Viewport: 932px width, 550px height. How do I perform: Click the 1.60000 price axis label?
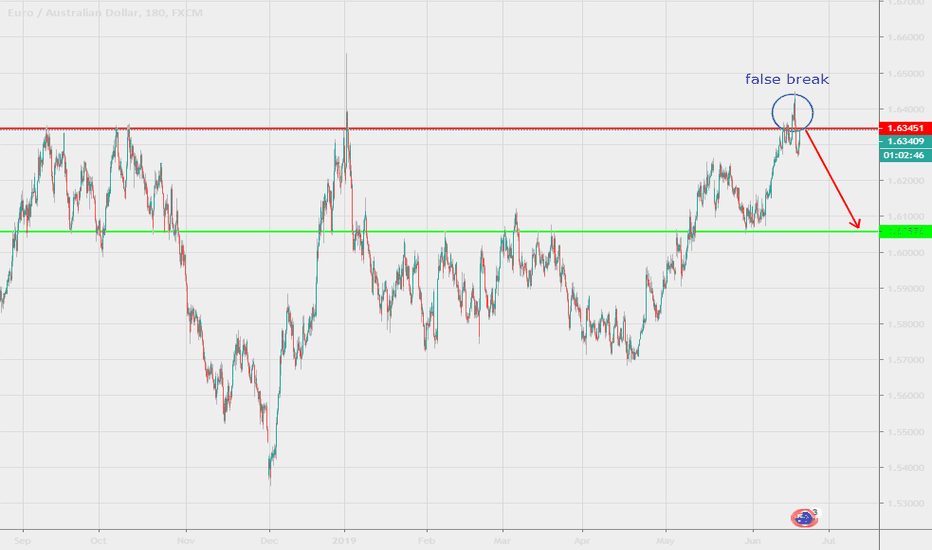pyautogui.click(x=906, y=253)
